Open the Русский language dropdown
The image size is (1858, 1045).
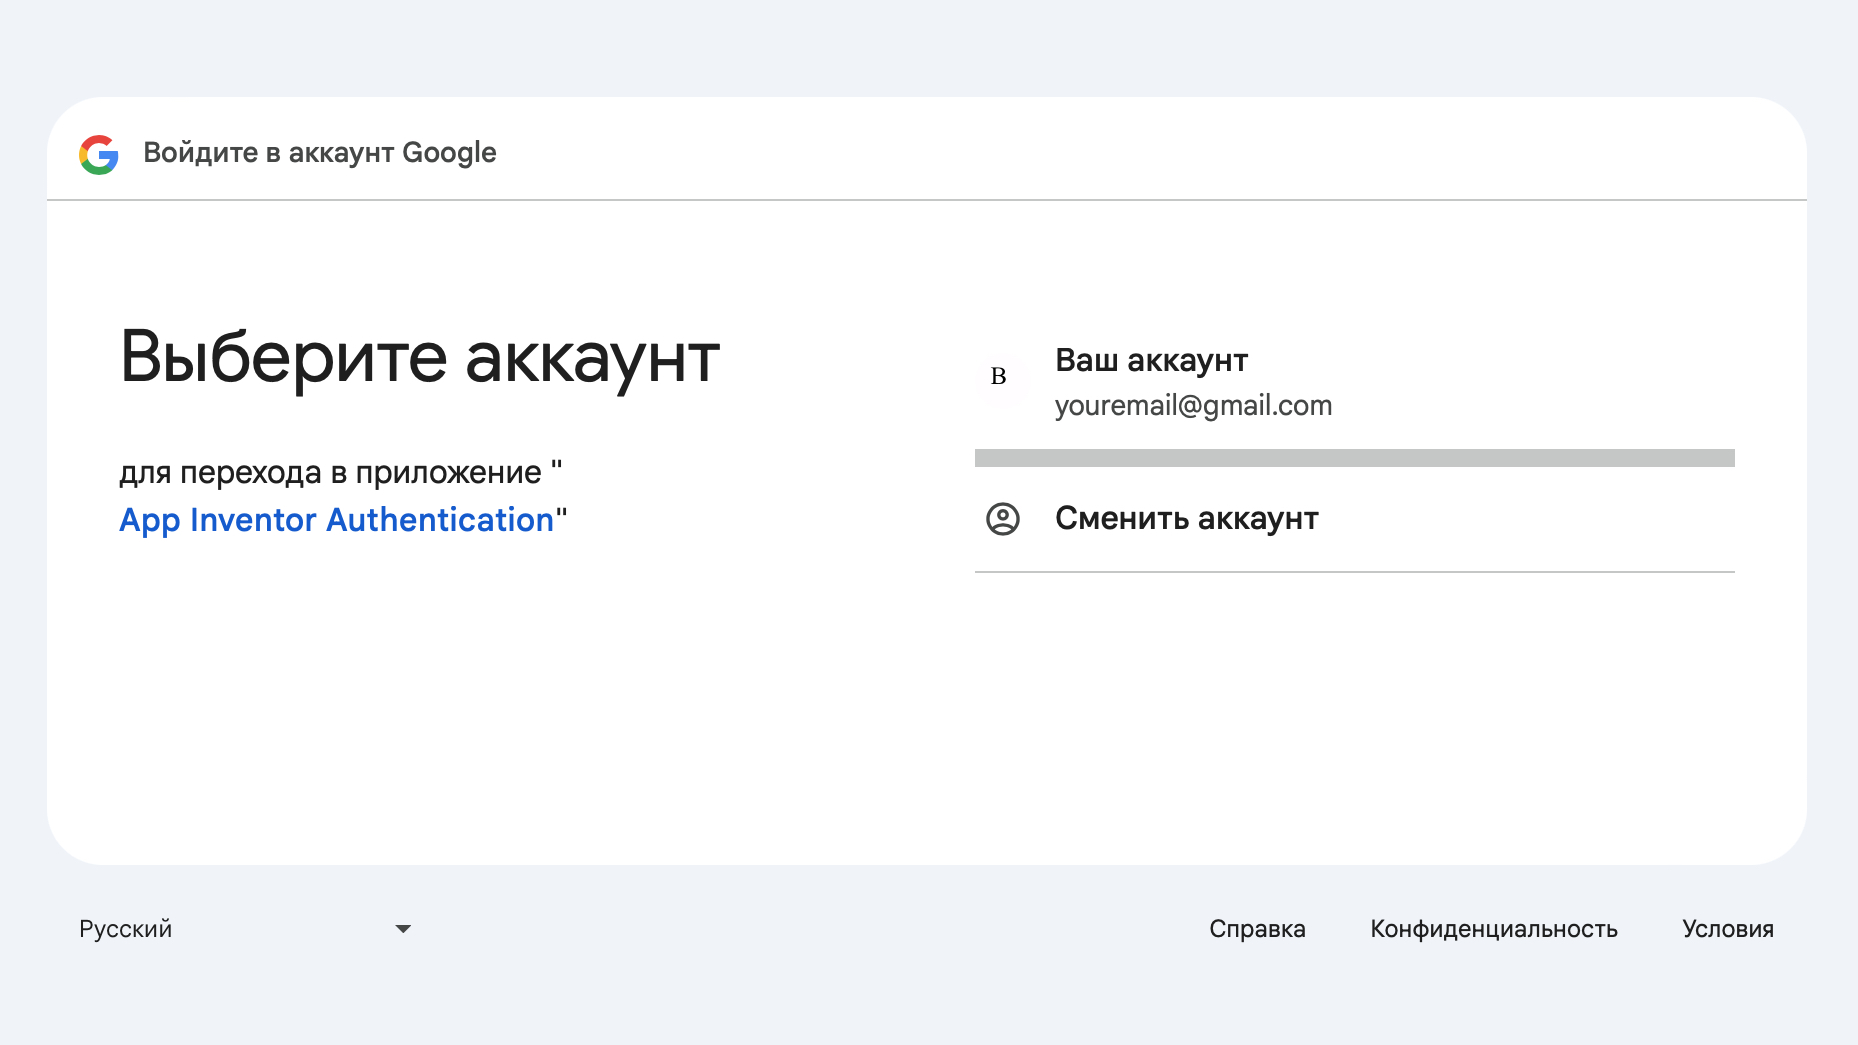click(246, 929)
